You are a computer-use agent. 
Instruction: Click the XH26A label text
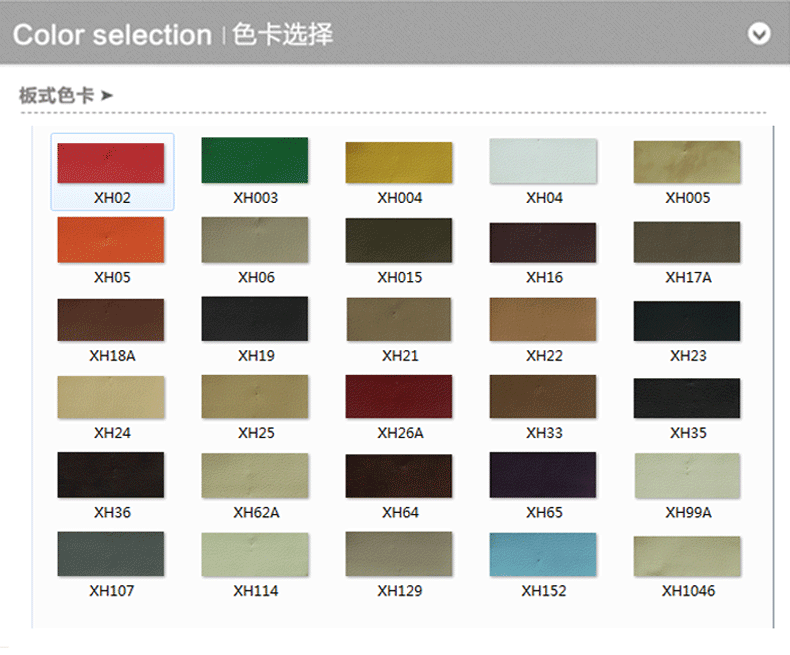click(401, 433)
